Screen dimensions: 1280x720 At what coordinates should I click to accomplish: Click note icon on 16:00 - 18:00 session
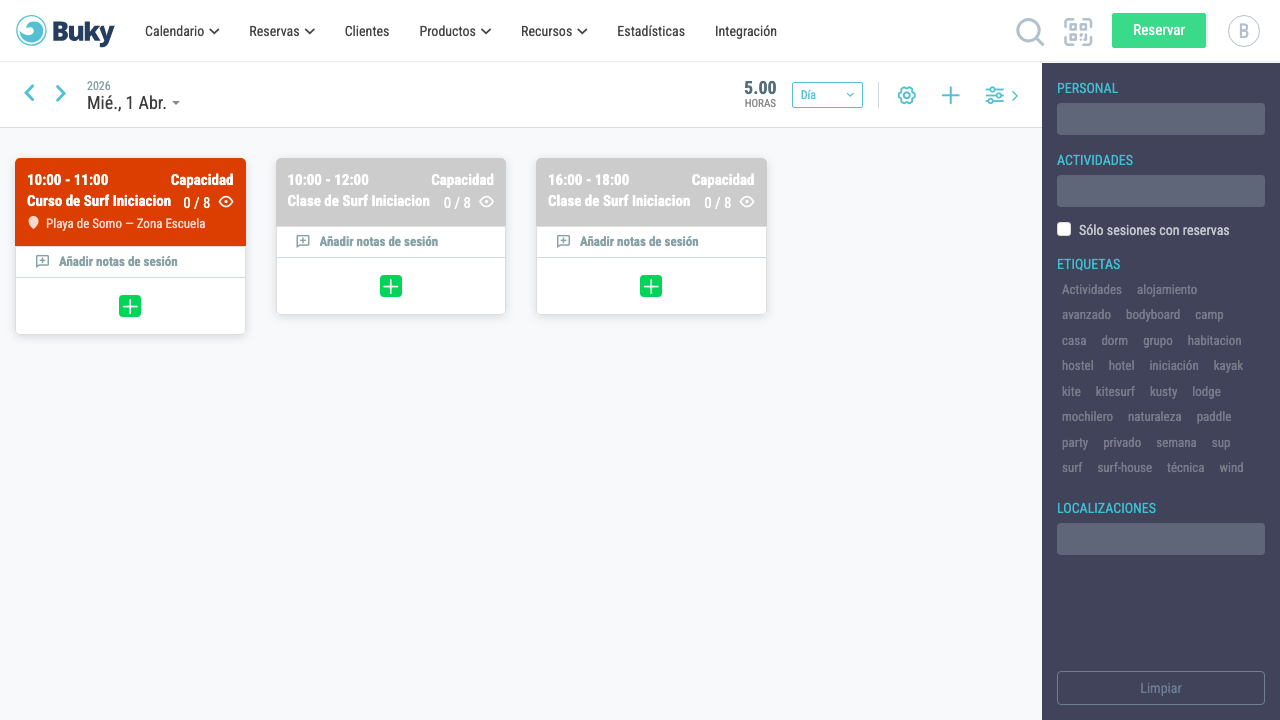[563, 241]
